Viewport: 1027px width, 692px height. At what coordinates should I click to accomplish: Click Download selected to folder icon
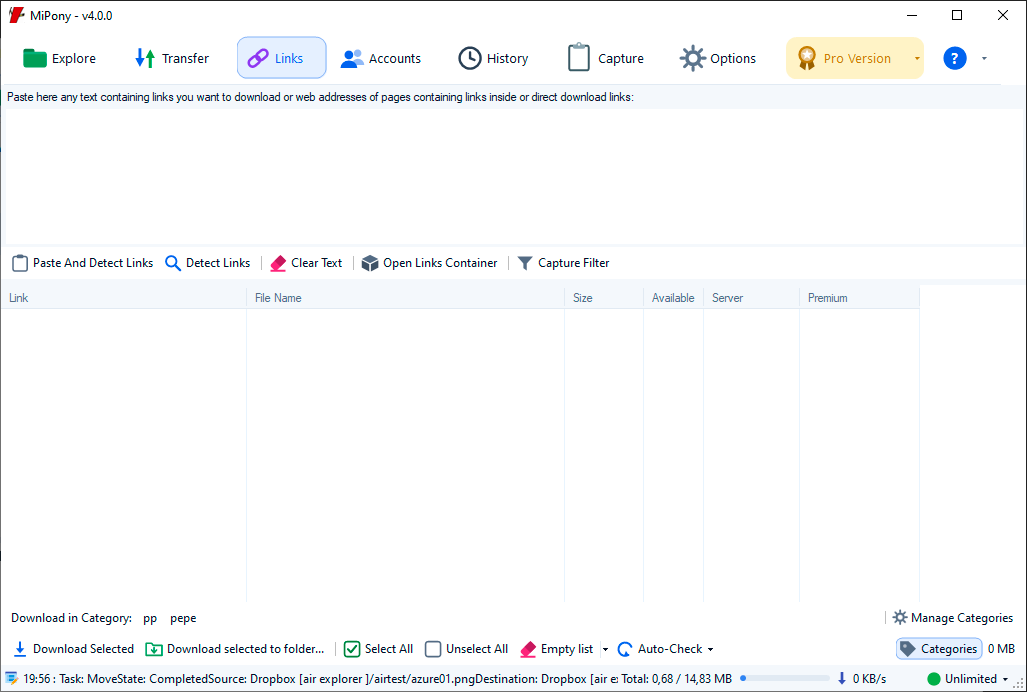[x=154, y=649]
